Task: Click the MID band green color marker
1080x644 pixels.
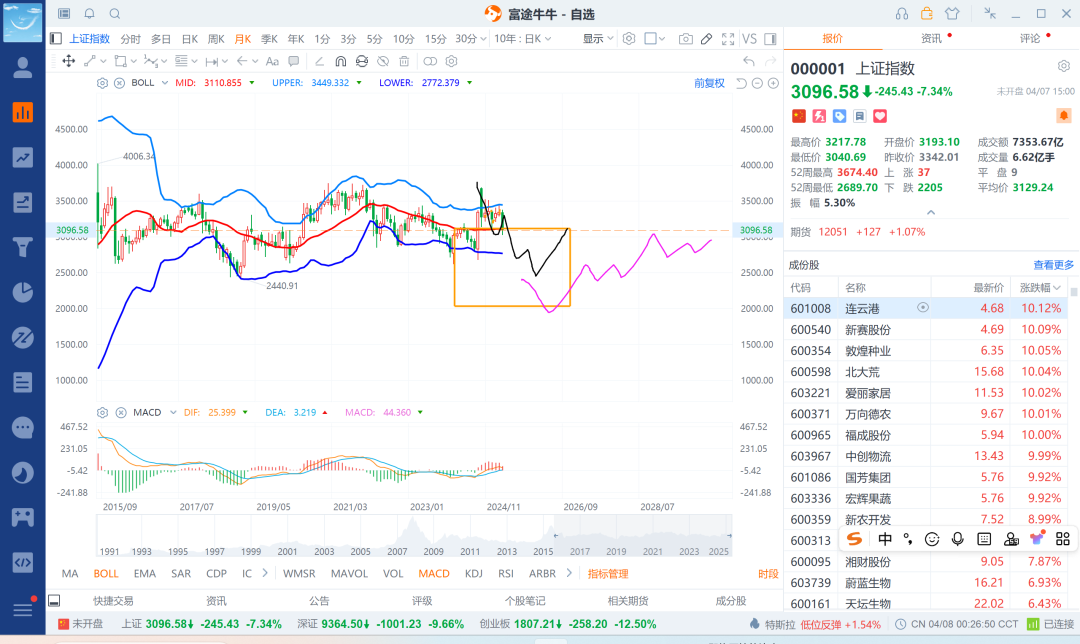Action: click(251, 83)
